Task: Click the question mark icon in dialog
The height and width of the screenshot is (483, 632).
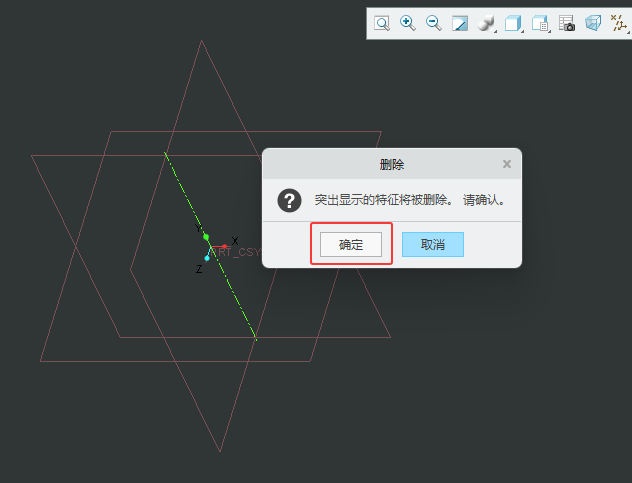Action: click(289, 200)
